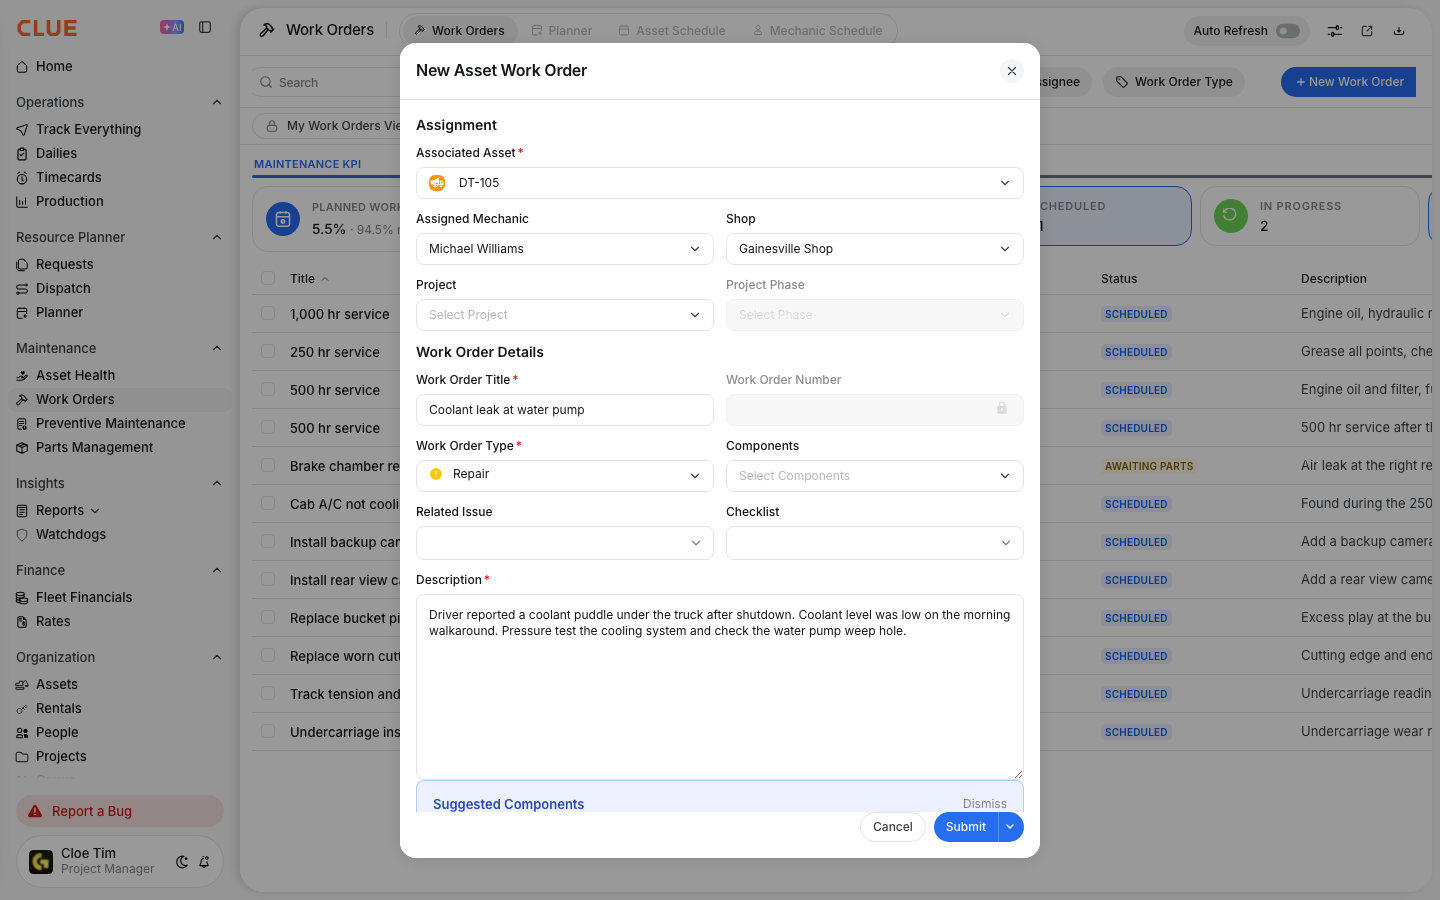Open external link icon in toolbar

[x=1367, y=31]
